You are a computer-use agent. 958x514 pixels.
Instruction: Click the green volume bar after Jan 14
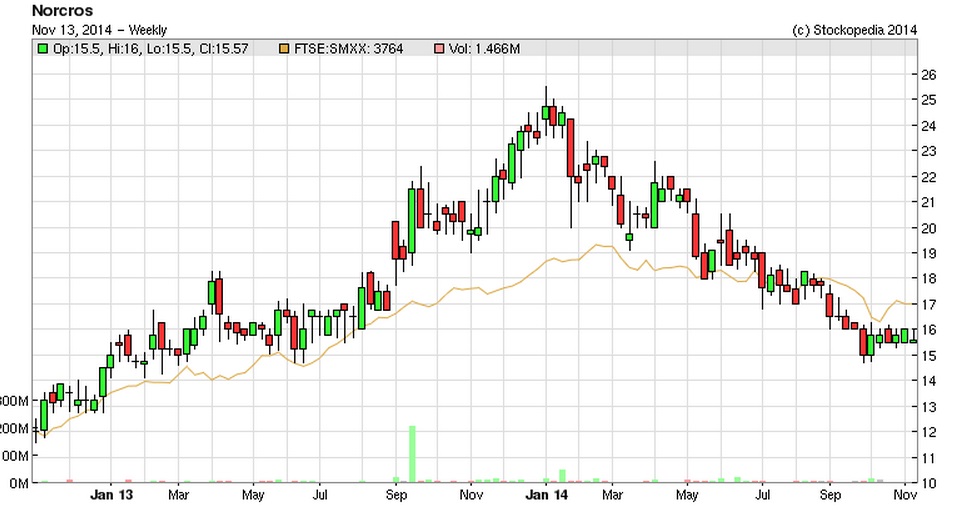coord(562,476)
